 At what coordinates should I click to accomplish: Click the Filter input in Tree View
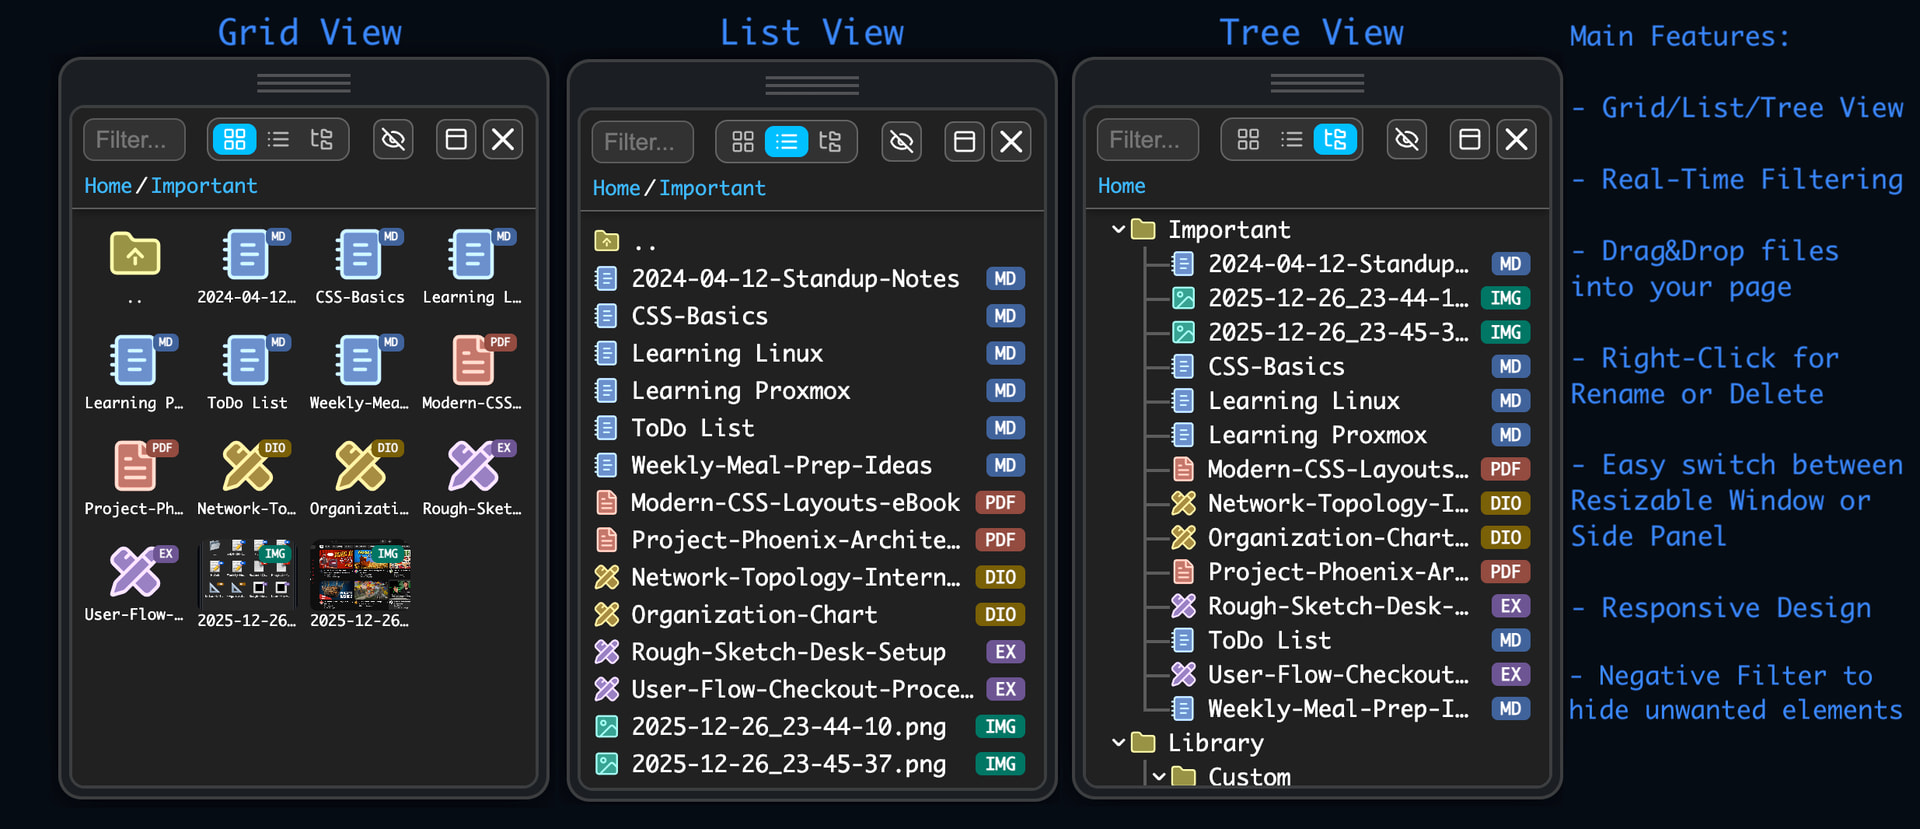1146,140
